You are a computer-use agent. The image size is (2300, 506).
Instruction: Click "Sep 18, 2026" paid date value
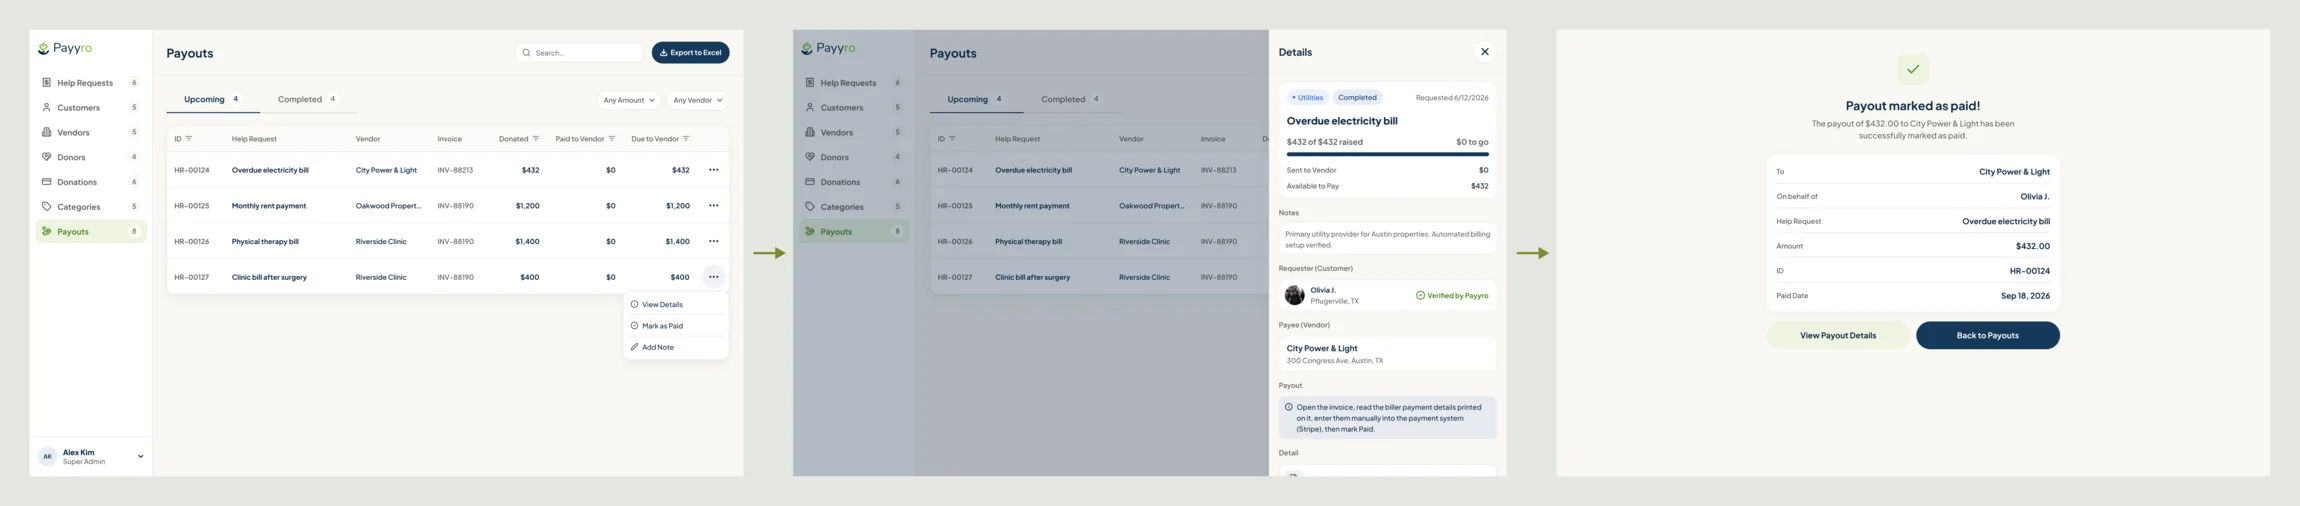tap(2025, 296)
